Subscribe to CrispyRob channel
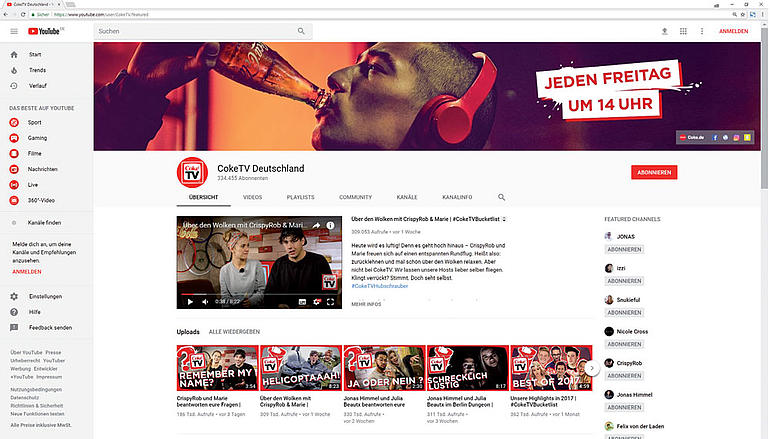The image size is (770, 439). pyautogui.click(x=624, y=376)
